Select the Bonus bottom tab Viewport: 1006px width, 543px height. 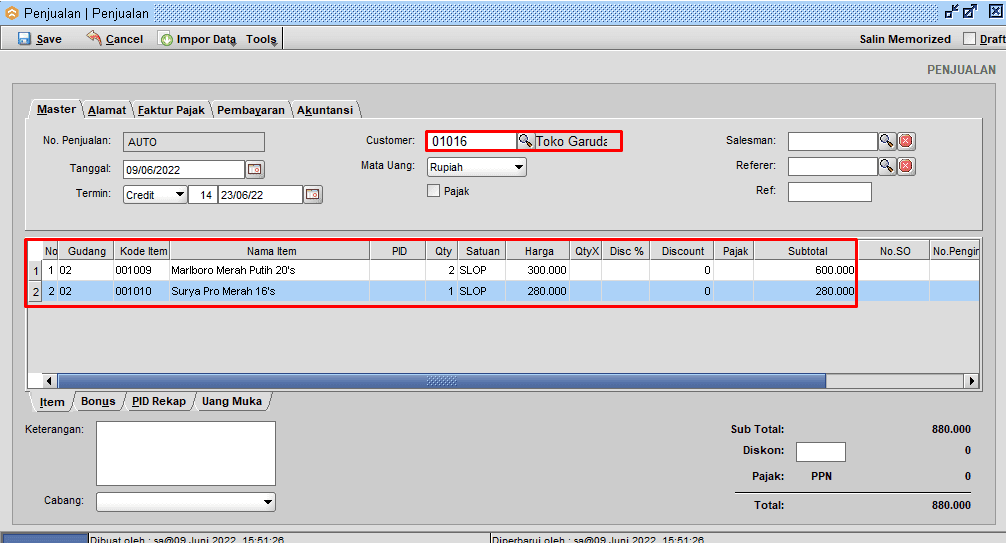coord(98,401)
